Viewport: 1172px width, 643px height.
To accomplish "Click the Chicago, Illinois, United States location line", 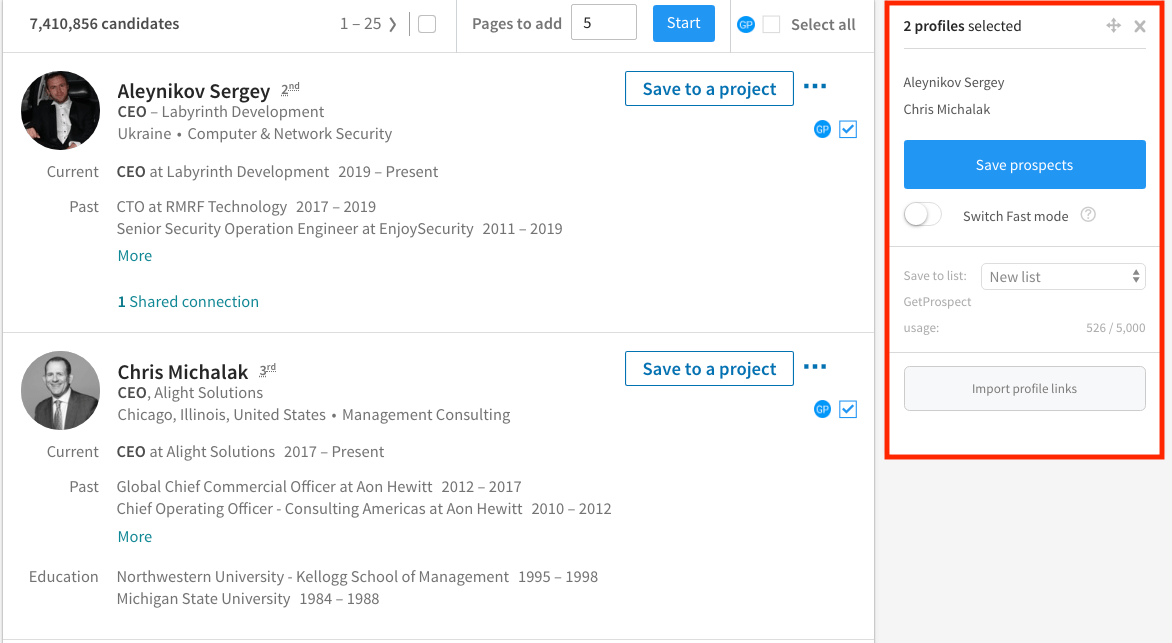I will pyautogui.click(x=222, y=415).
